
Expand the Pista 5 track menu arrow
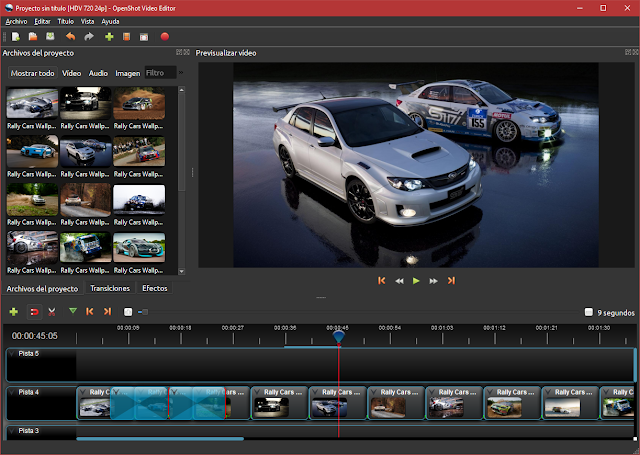[12, 354]
